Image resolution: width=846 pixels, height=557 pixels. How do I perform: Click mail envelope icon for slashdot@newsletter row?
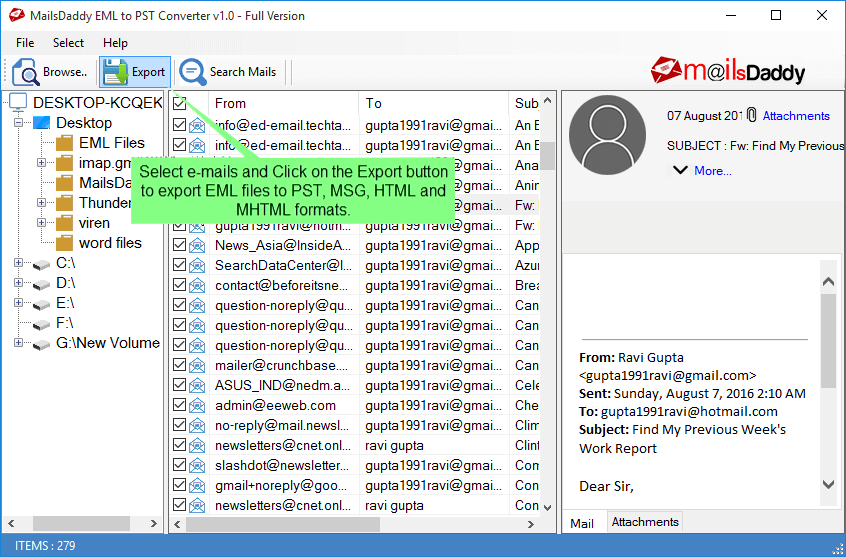[x=197, y=465]
